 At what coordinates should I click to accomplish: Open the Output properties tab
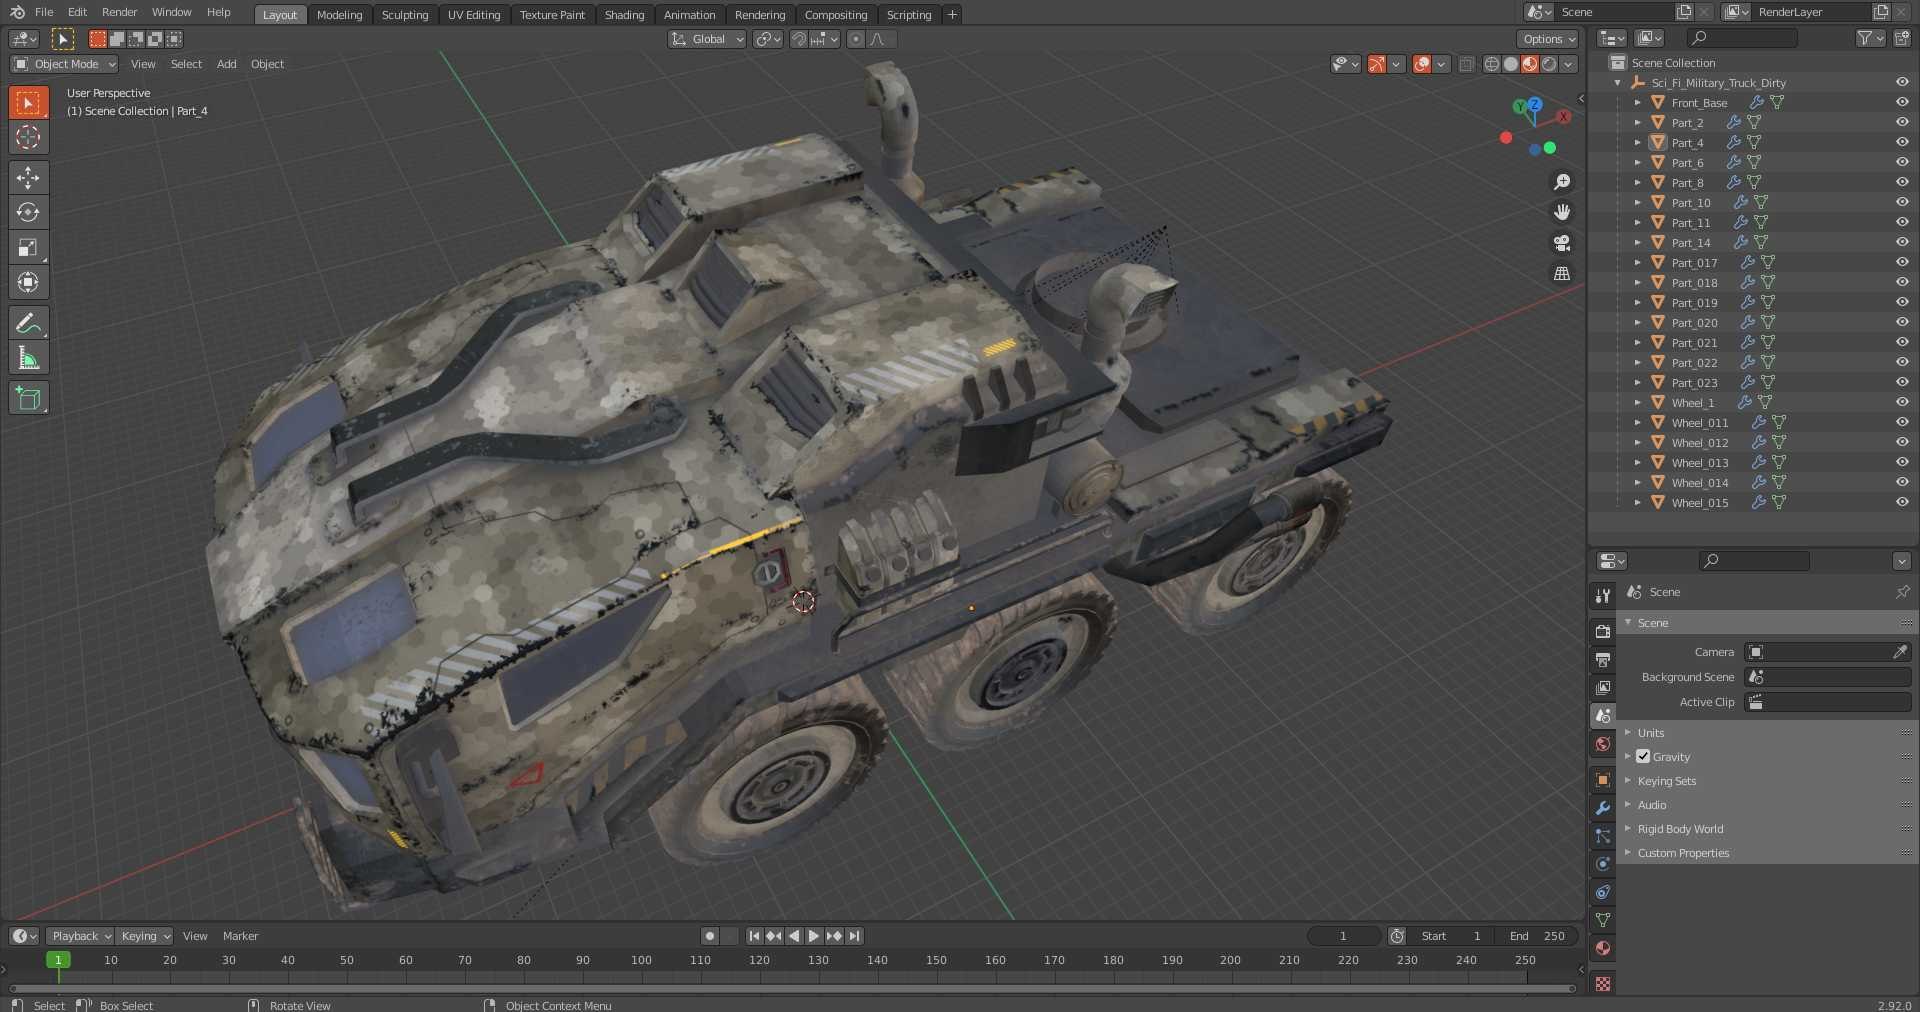1603,660
